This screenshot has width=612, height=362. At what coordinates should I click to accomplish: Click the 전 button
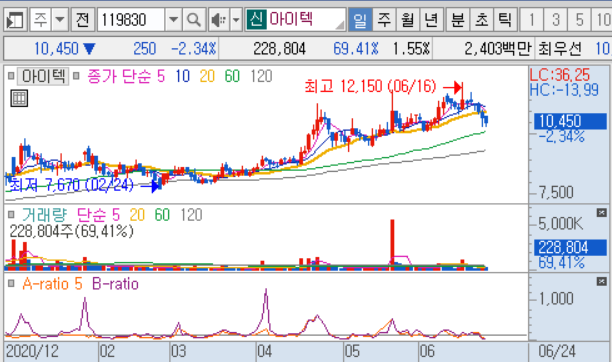82,20
